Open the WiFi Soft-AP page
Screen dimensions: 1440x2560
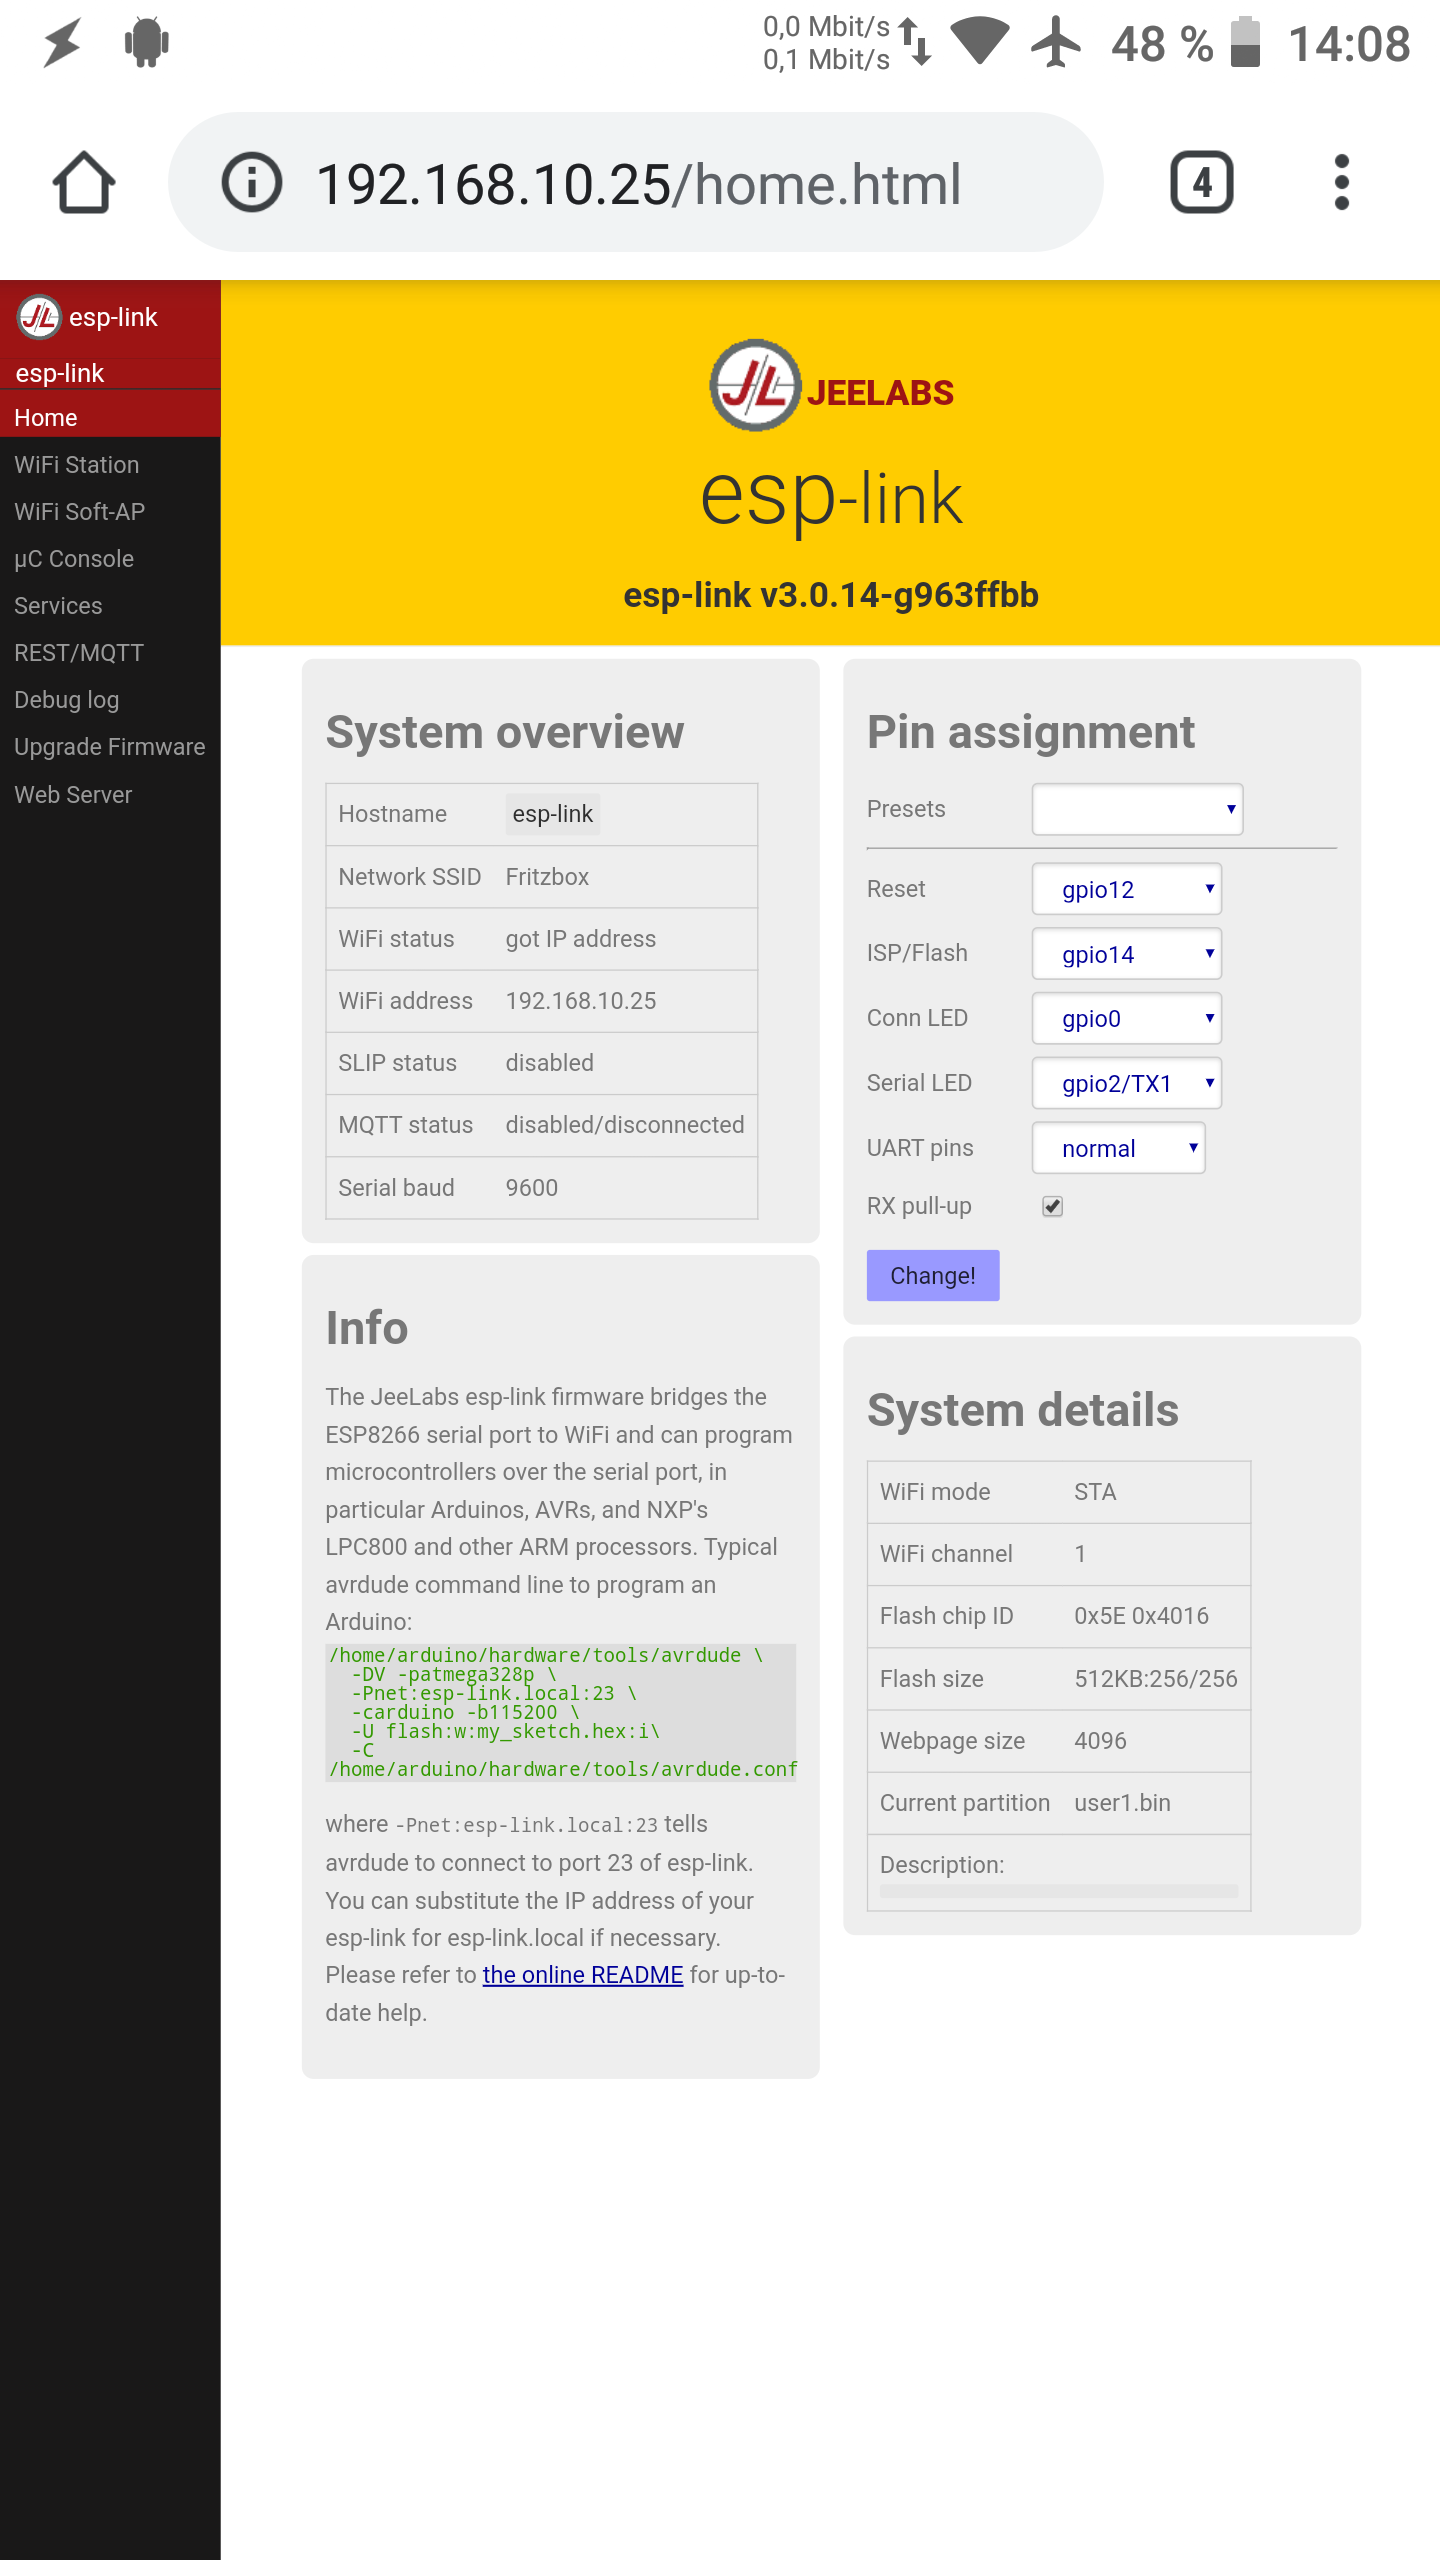point(110,512)
